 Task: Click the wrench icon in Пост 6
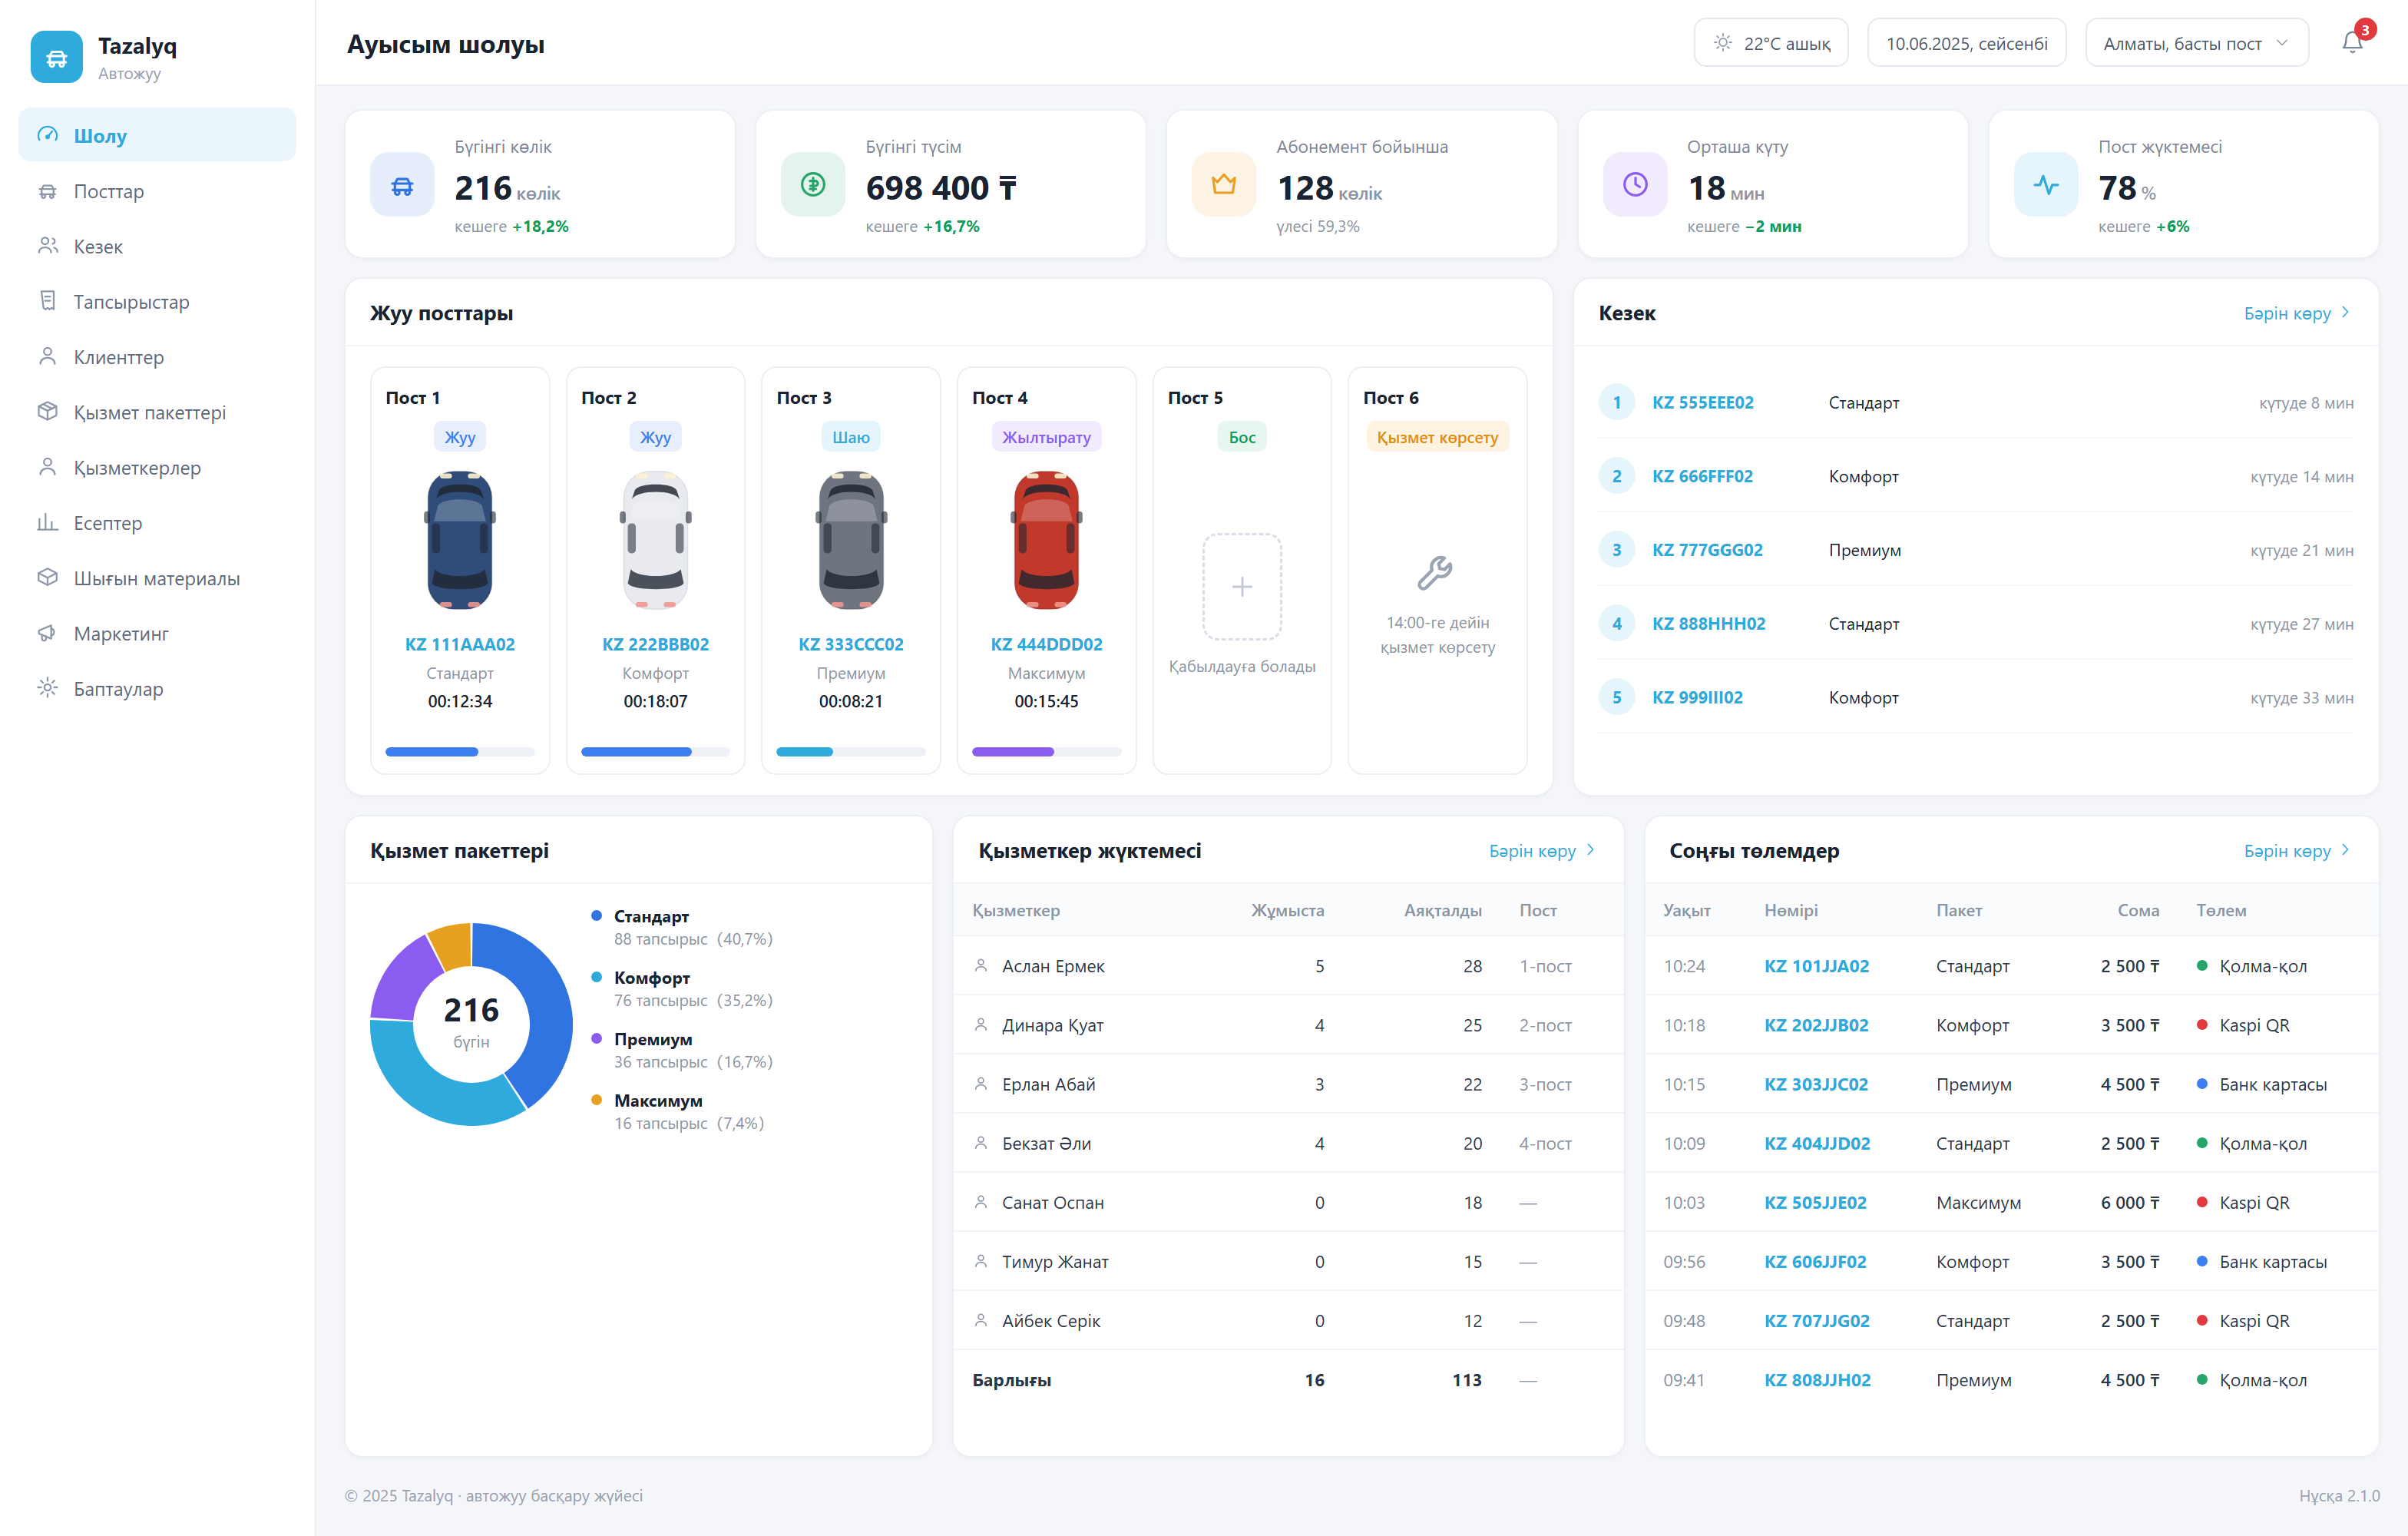(1435, 573)
